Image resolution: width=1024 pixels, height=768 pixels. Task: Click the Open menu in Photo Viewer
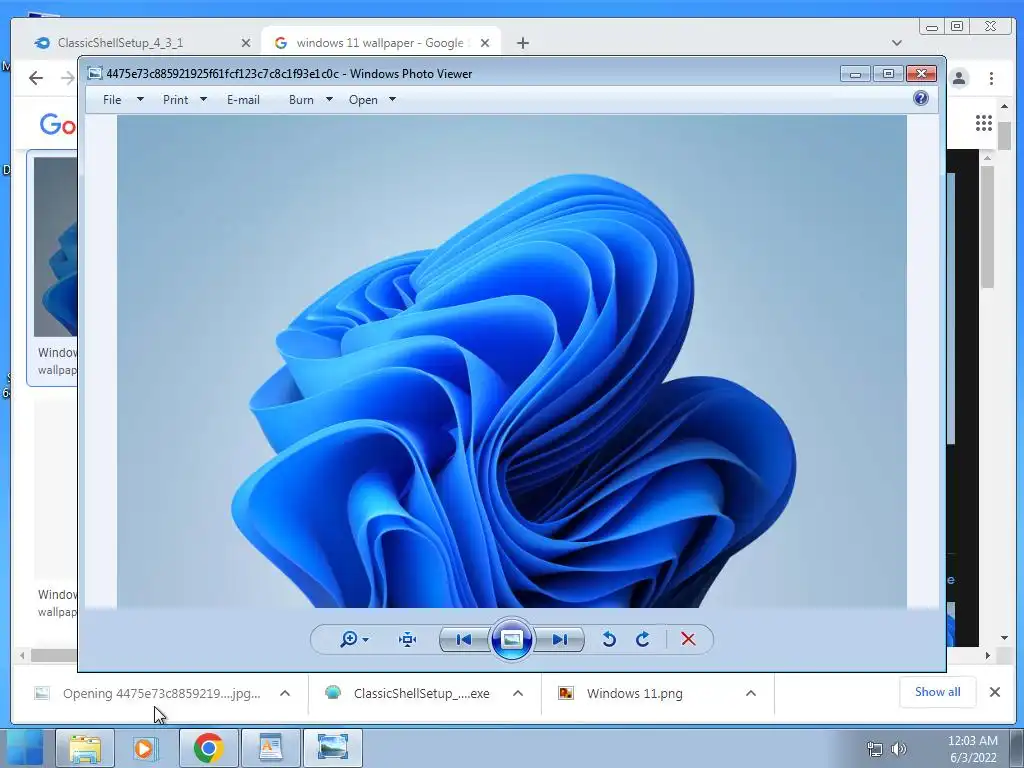(x=363, y=100)
